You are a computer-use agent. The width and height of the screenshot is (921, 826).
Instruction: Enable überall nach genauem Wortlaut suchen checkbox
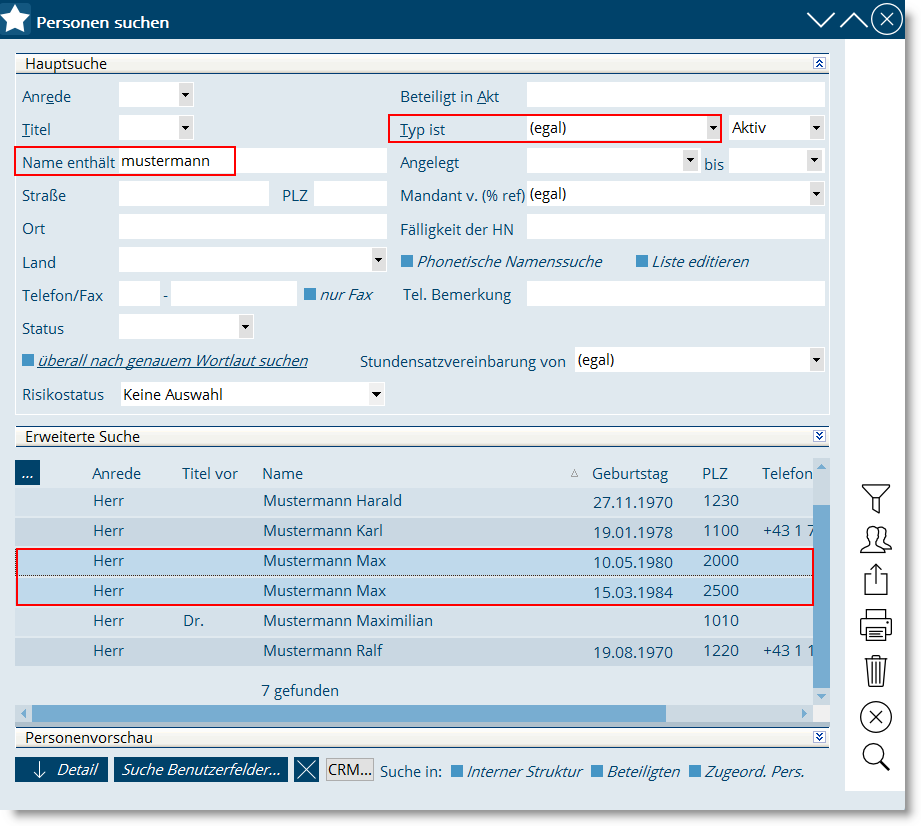(28, 360)
